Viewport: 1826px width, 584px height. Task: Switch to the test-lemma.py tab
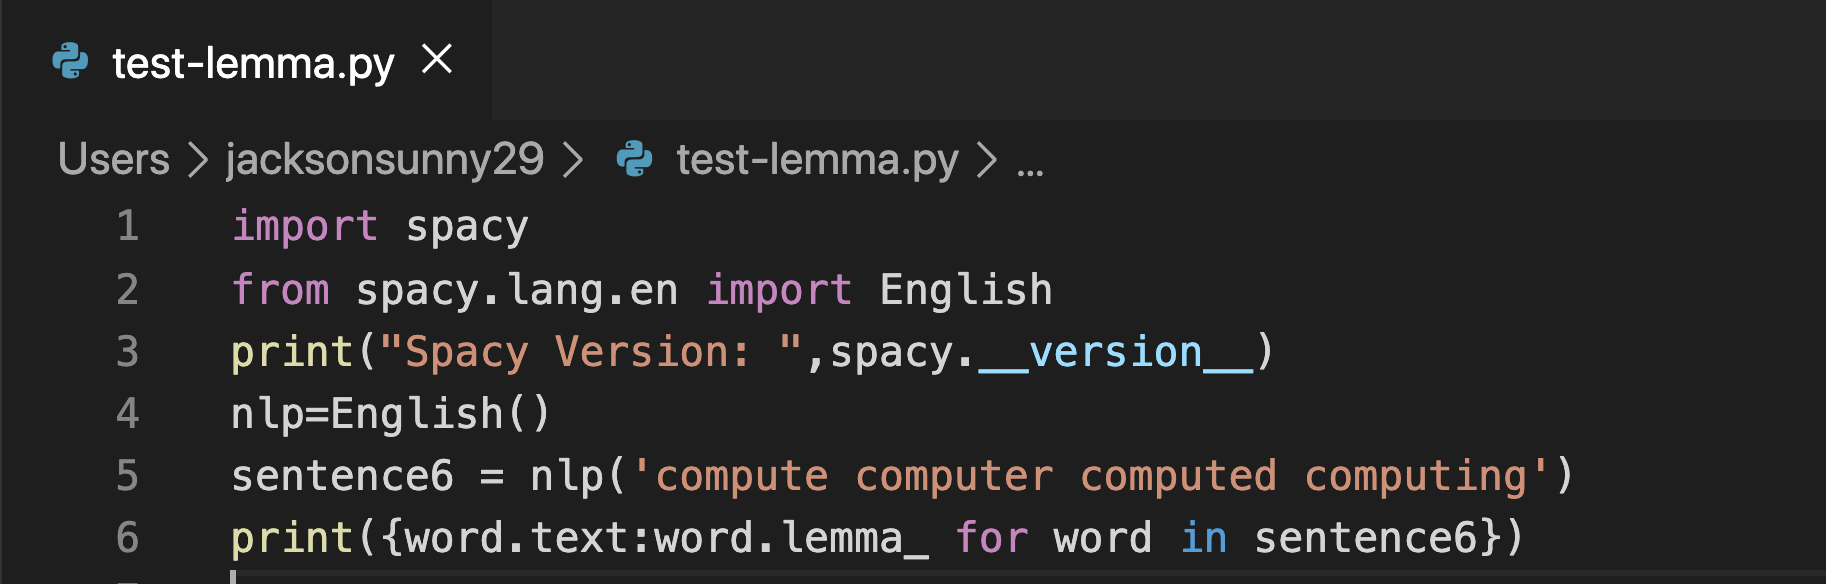248,60
